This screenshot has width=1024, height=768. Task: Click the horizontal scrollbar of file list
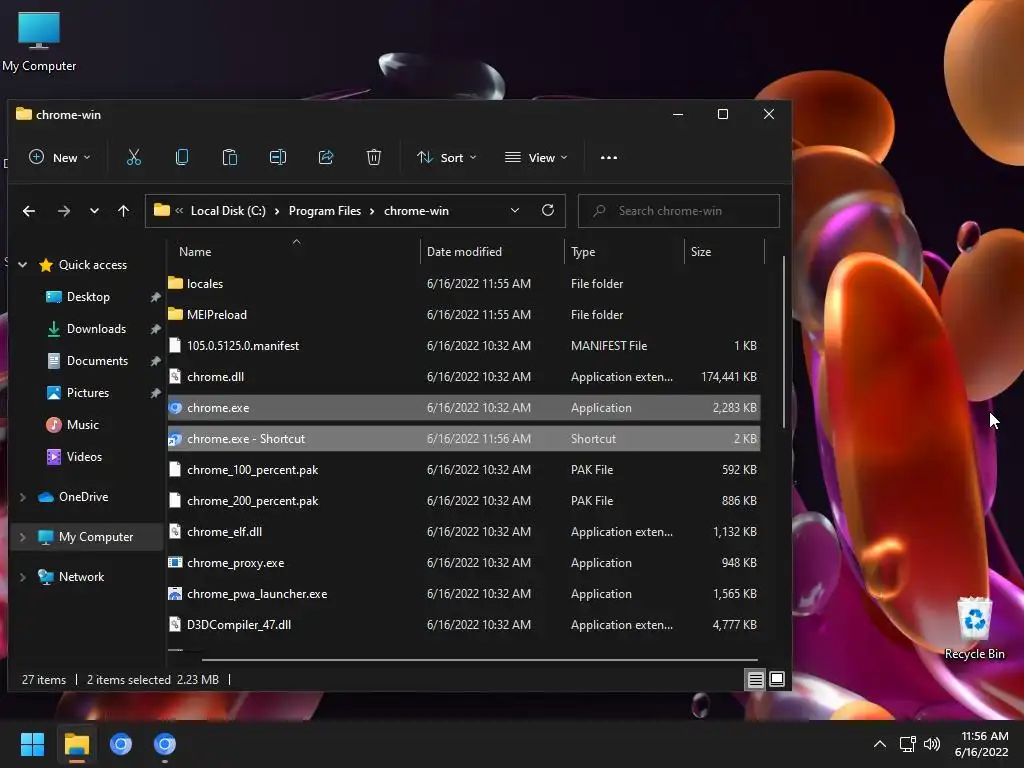tap(479, 660)
